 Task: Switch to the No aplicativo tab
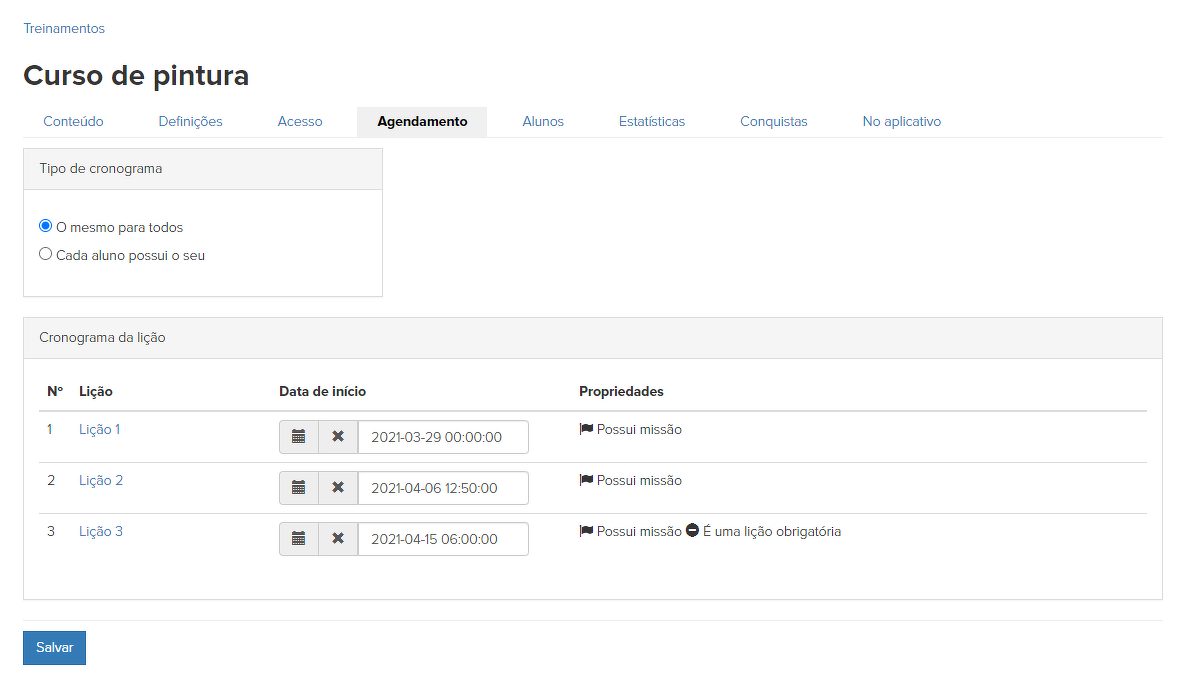tap(901, 122)
